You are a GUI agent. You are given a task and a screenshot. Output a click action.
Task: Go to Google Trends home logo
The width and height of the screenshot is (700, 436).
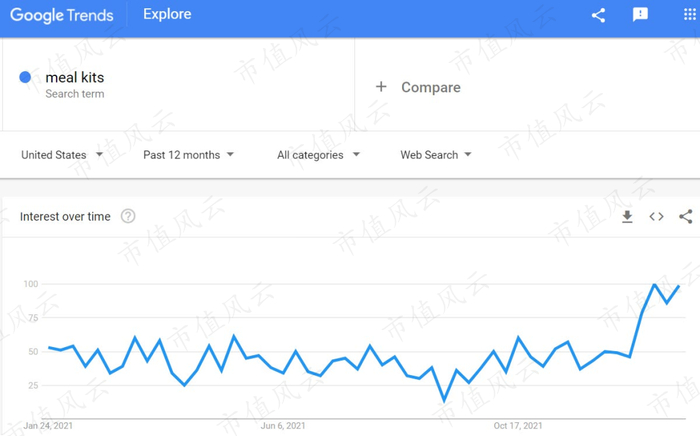tap(62, 15)
